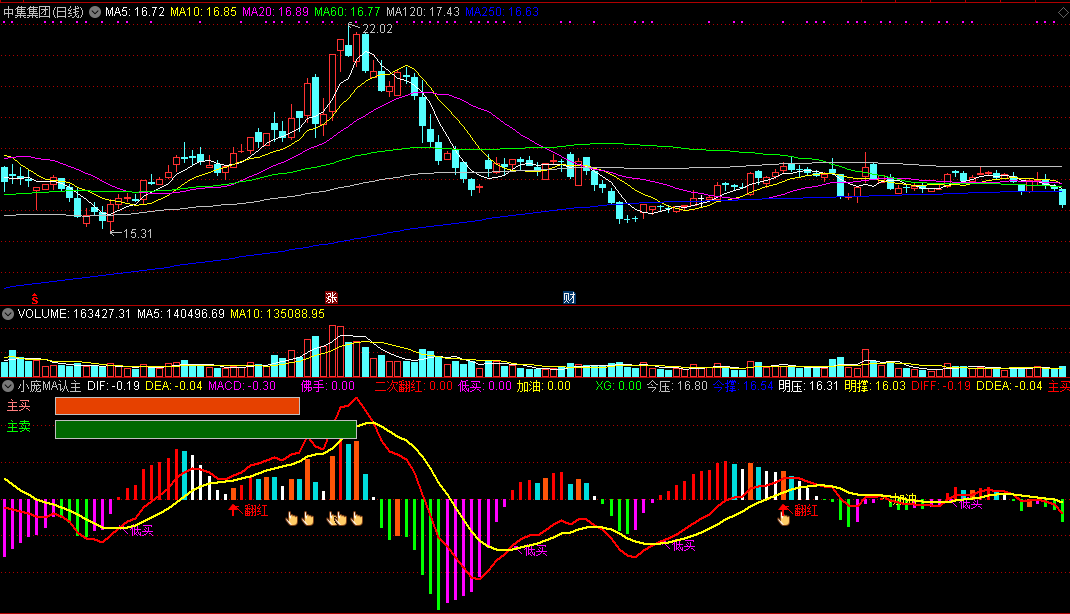Open the VOLUME panel dropdown icon
Viewport: 1070px width, 614px height.
(x=8, y=314)
